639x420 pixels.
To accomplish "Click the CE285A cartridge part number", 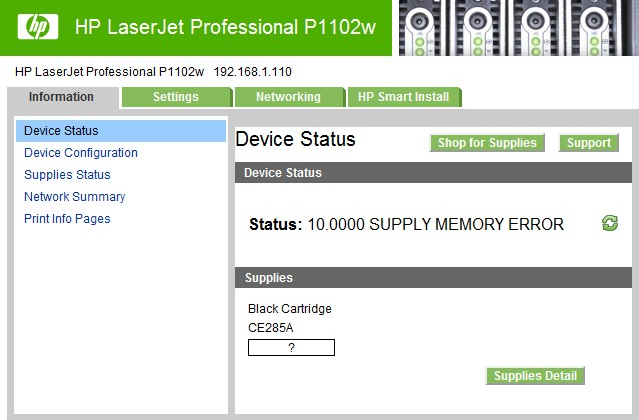I will click(x=271, y=328).
